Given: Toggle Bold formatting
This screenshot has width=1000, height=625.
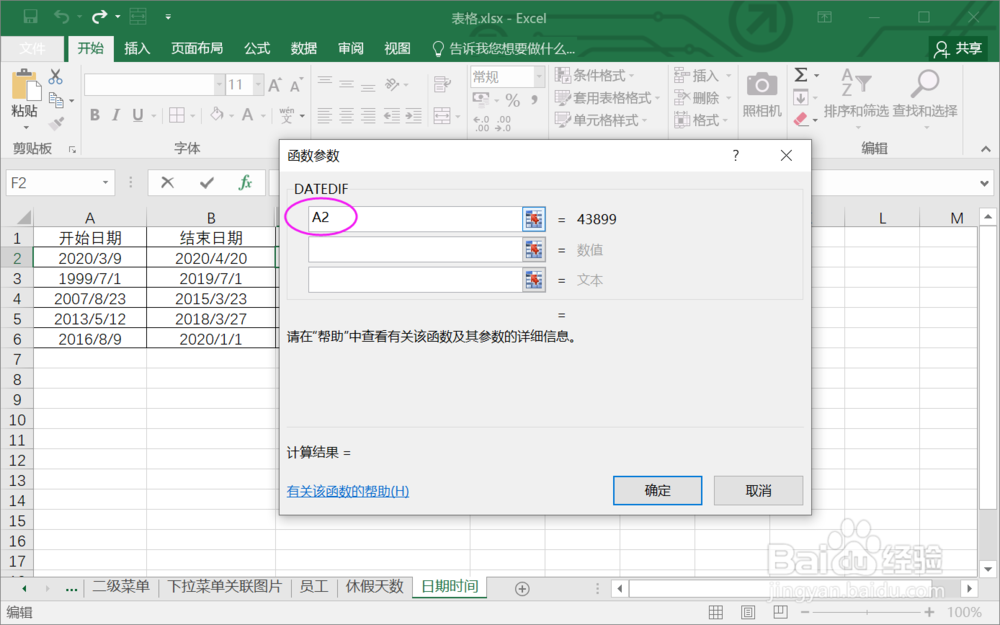Looking at the screenshot, I should [x=94, y=115].
